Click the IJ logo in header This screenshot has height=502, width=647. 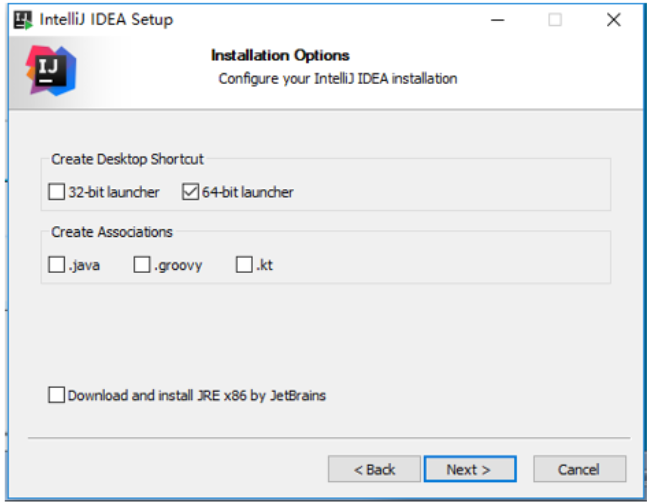point(51,71)
